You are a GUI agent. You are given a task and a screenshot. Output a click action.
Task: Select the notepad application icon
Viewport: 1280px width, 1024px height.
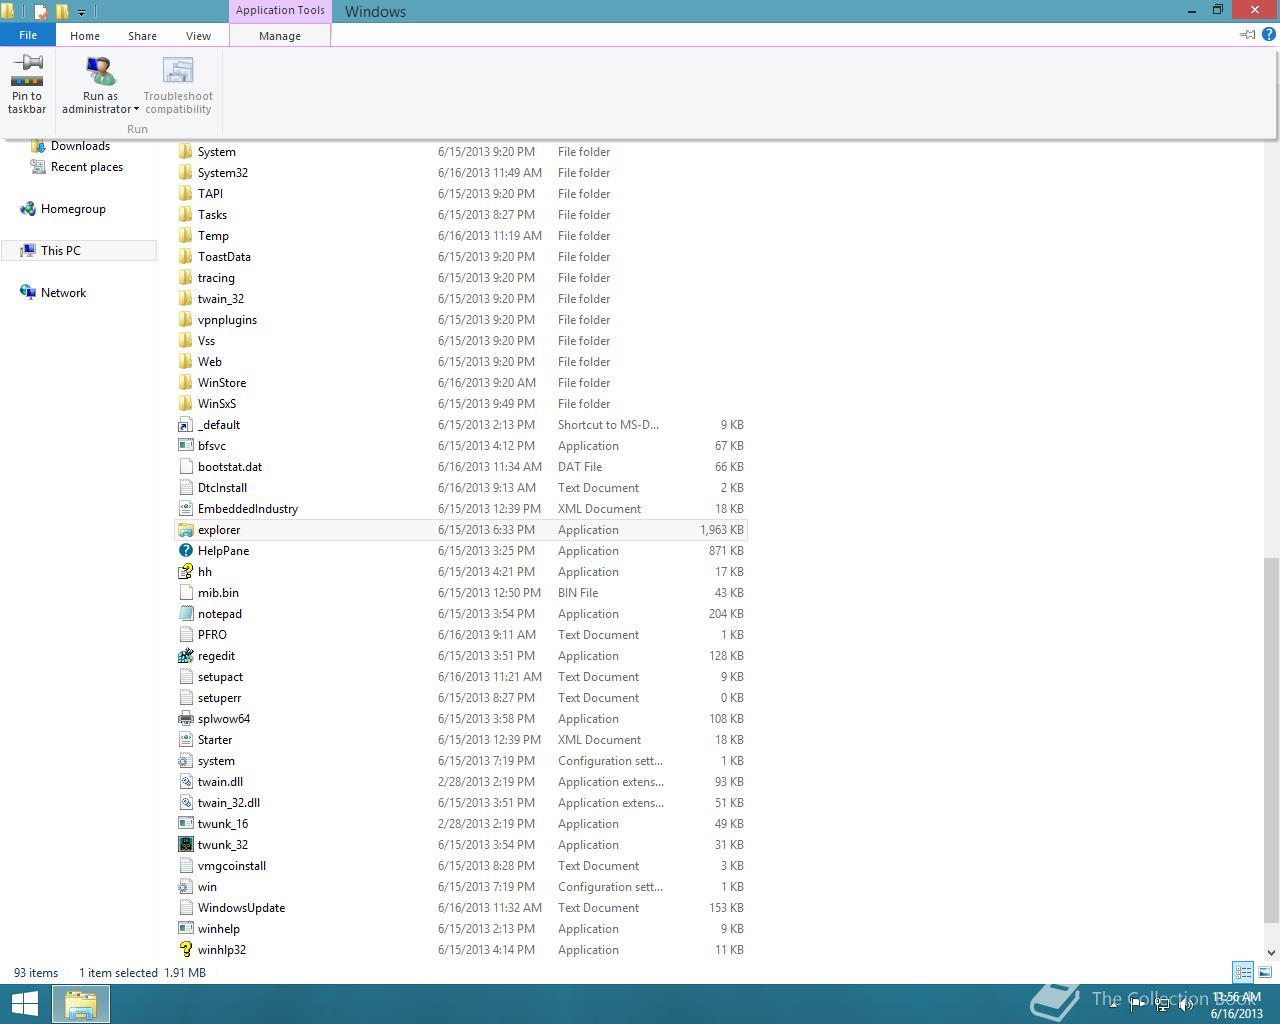pos(185,614)
